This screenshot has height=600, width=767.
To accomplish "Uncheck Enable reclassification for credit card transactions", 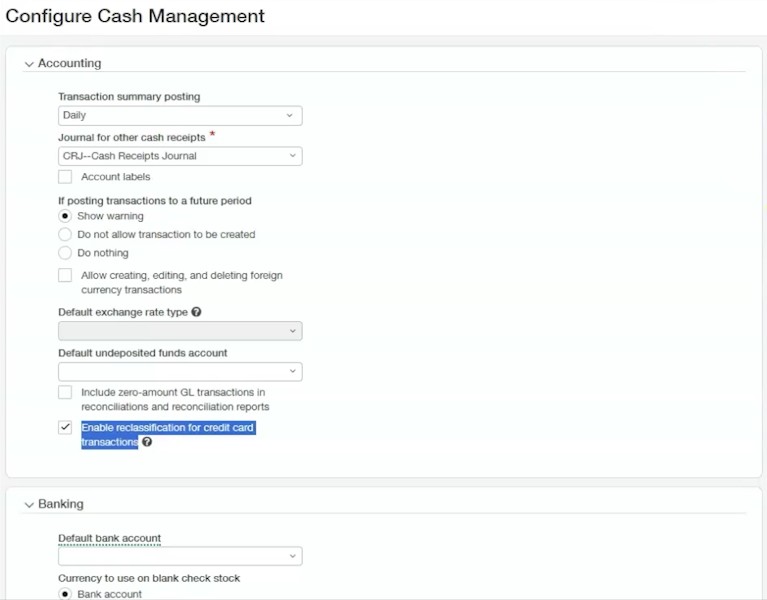I will pyautogui.click(x=65, y=427).
